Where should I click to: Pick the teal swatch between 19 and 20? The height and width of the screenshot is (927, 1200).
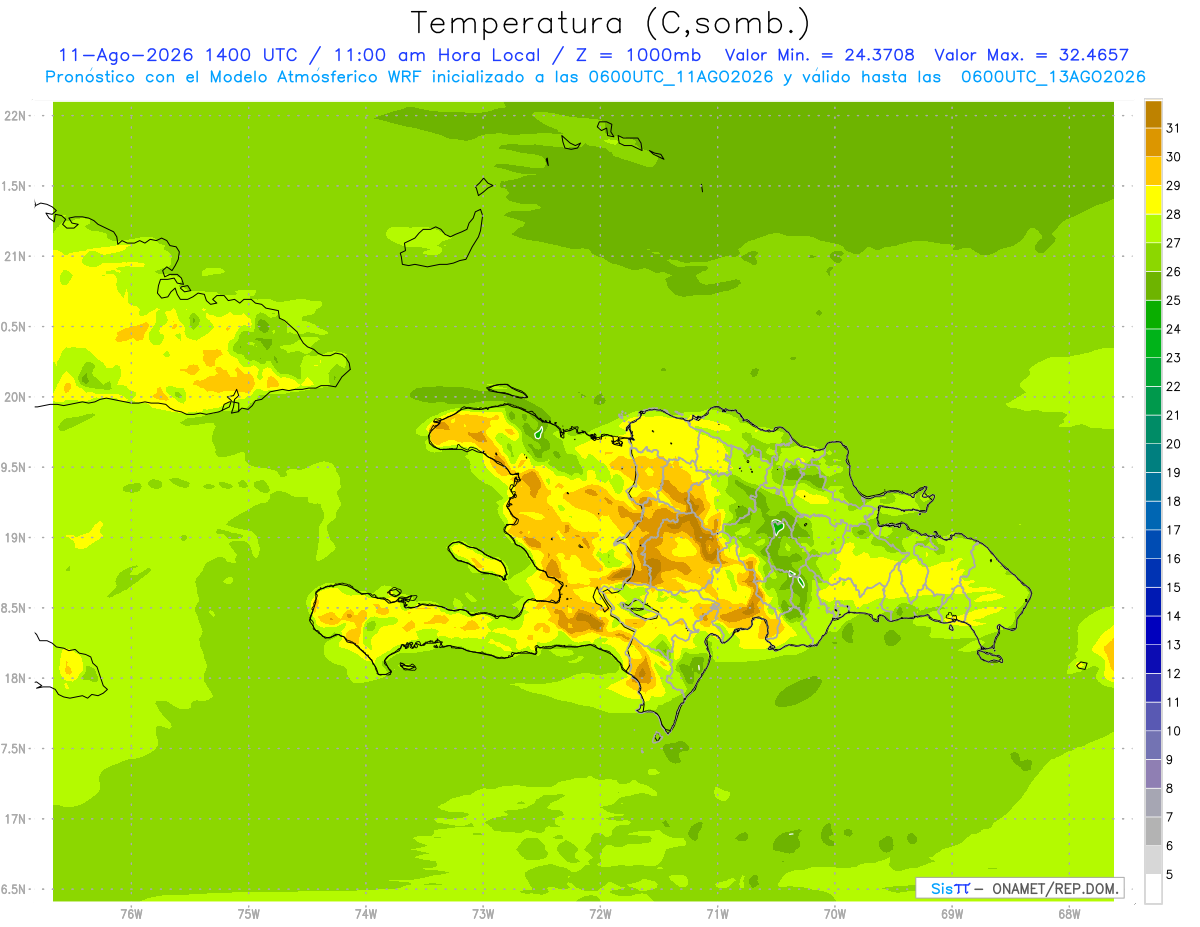click(x=1153, y=458)
